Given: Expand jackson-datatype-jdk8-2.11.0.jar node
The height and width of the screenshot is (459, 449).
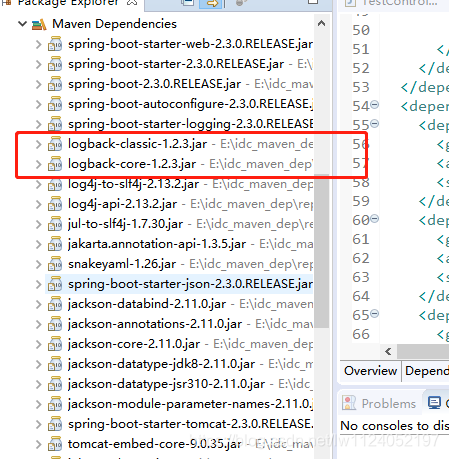Looking at the screenshot, I should click(39, 364).
